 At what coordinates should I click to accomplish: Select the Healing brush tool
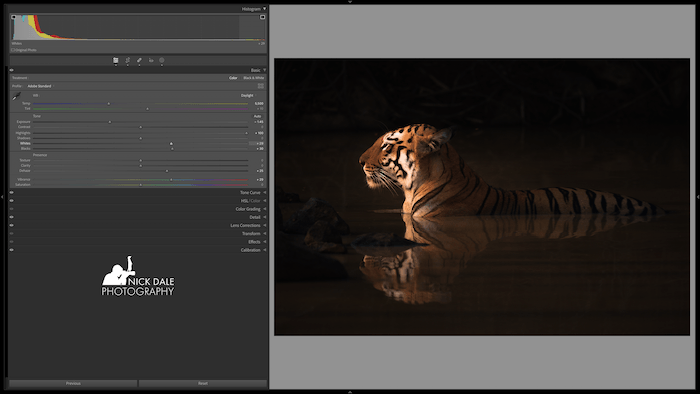click(139, 60)
